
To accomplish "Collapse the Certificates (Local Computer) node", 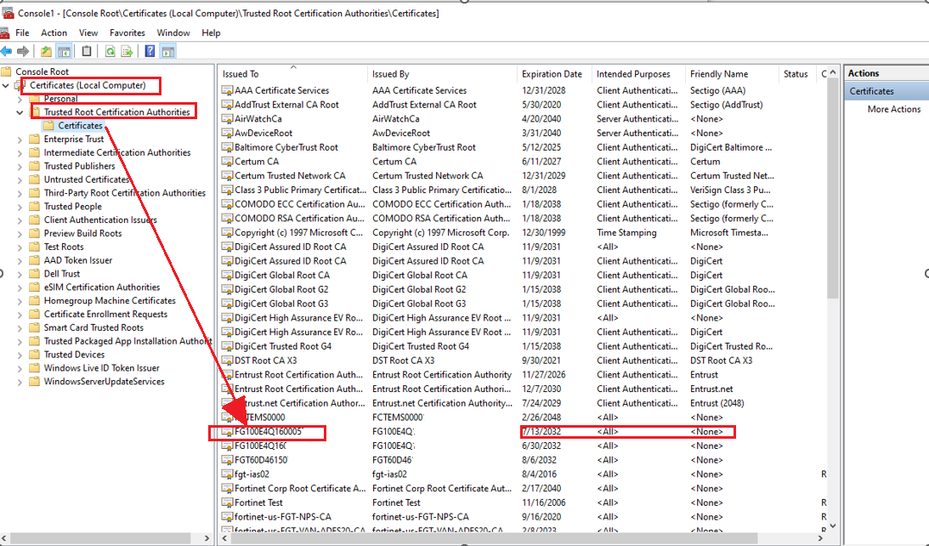I will coord(7,86).
